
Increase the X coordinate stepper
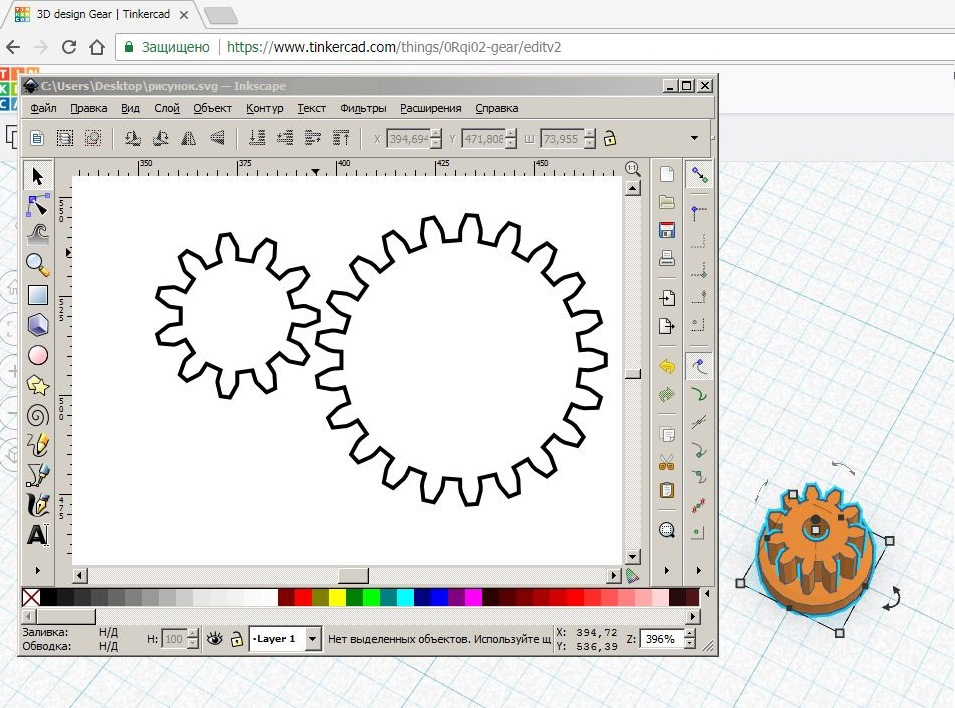[x=436, y=133]
